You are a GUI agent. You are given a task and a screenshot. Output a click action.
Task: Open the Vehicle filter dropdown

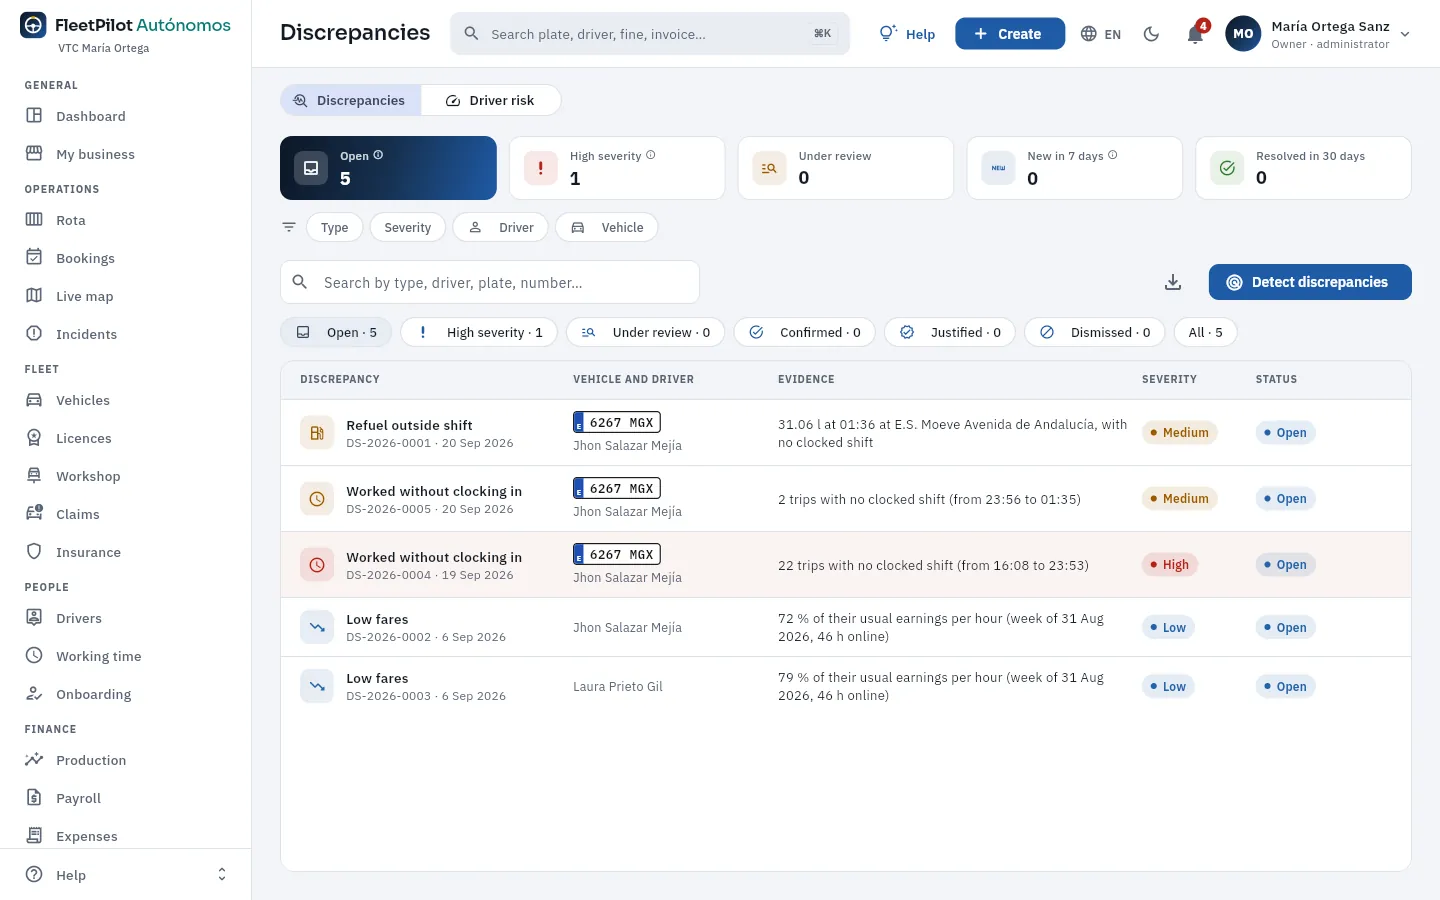coord(607,227)
